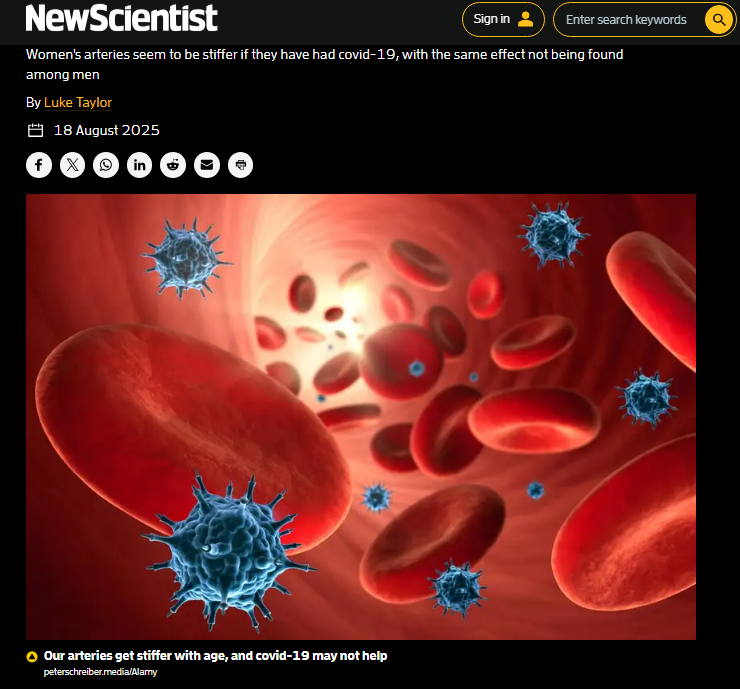The width and height of the screenshot is (740, 689).
Task: Select the 18 August 2025 date text
Action: point(107,130)
